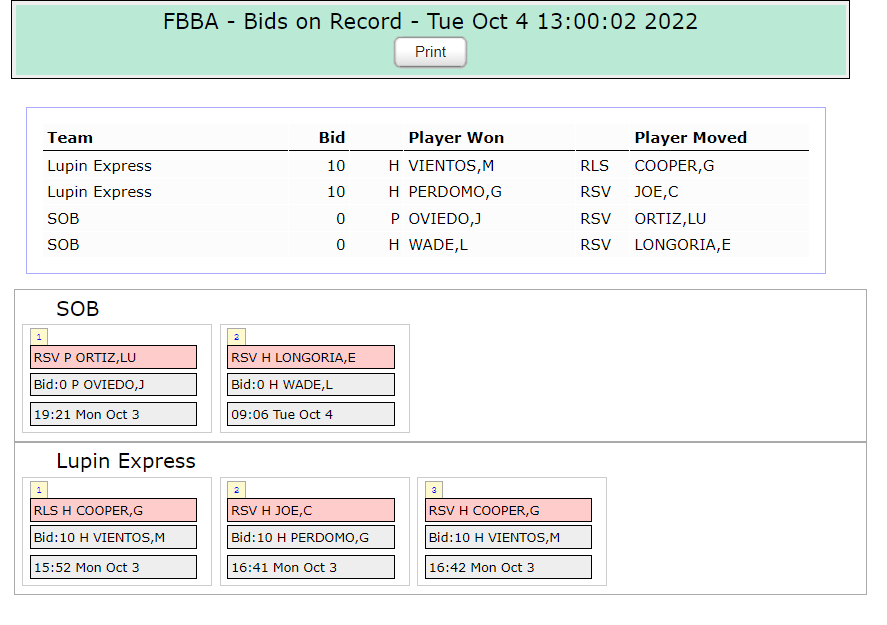Viewport: 887px width, 625px height.
Task: Select the RSV H LONGORIA,E box
Action: click(x=311, y=357)
